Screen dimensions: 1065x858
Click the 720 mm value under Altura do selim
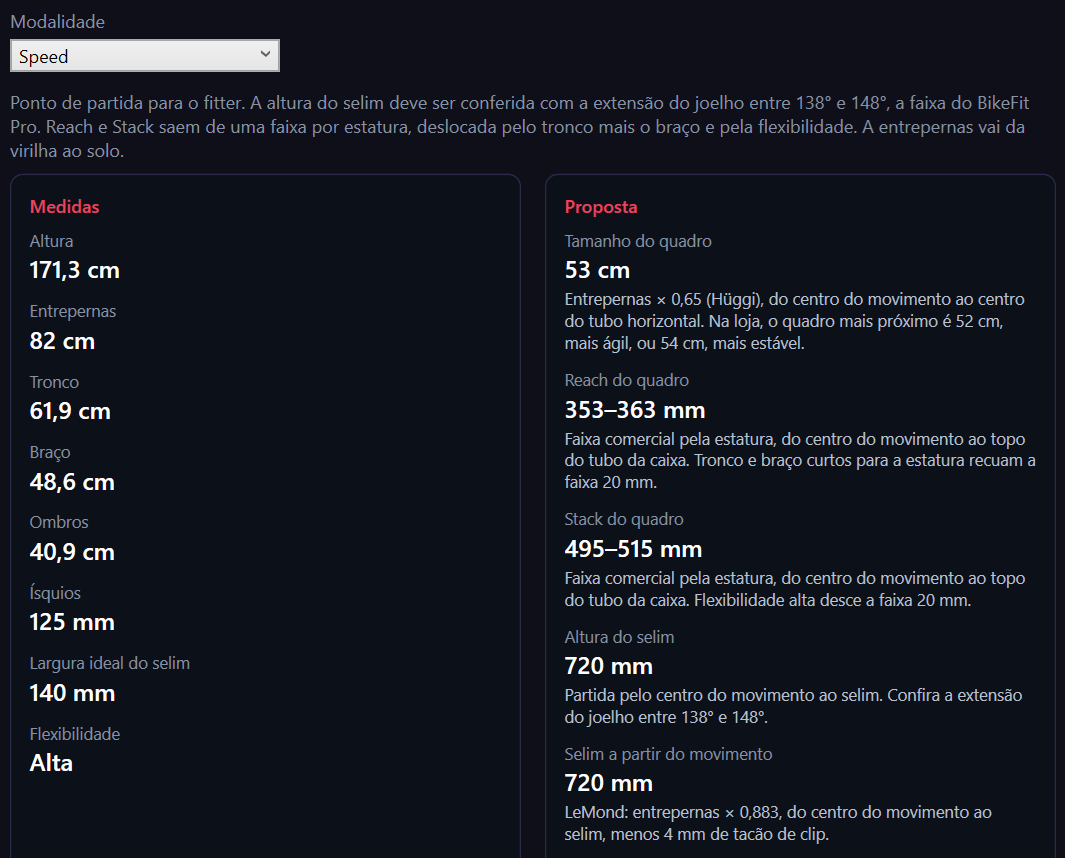click(x=609, y=666)
